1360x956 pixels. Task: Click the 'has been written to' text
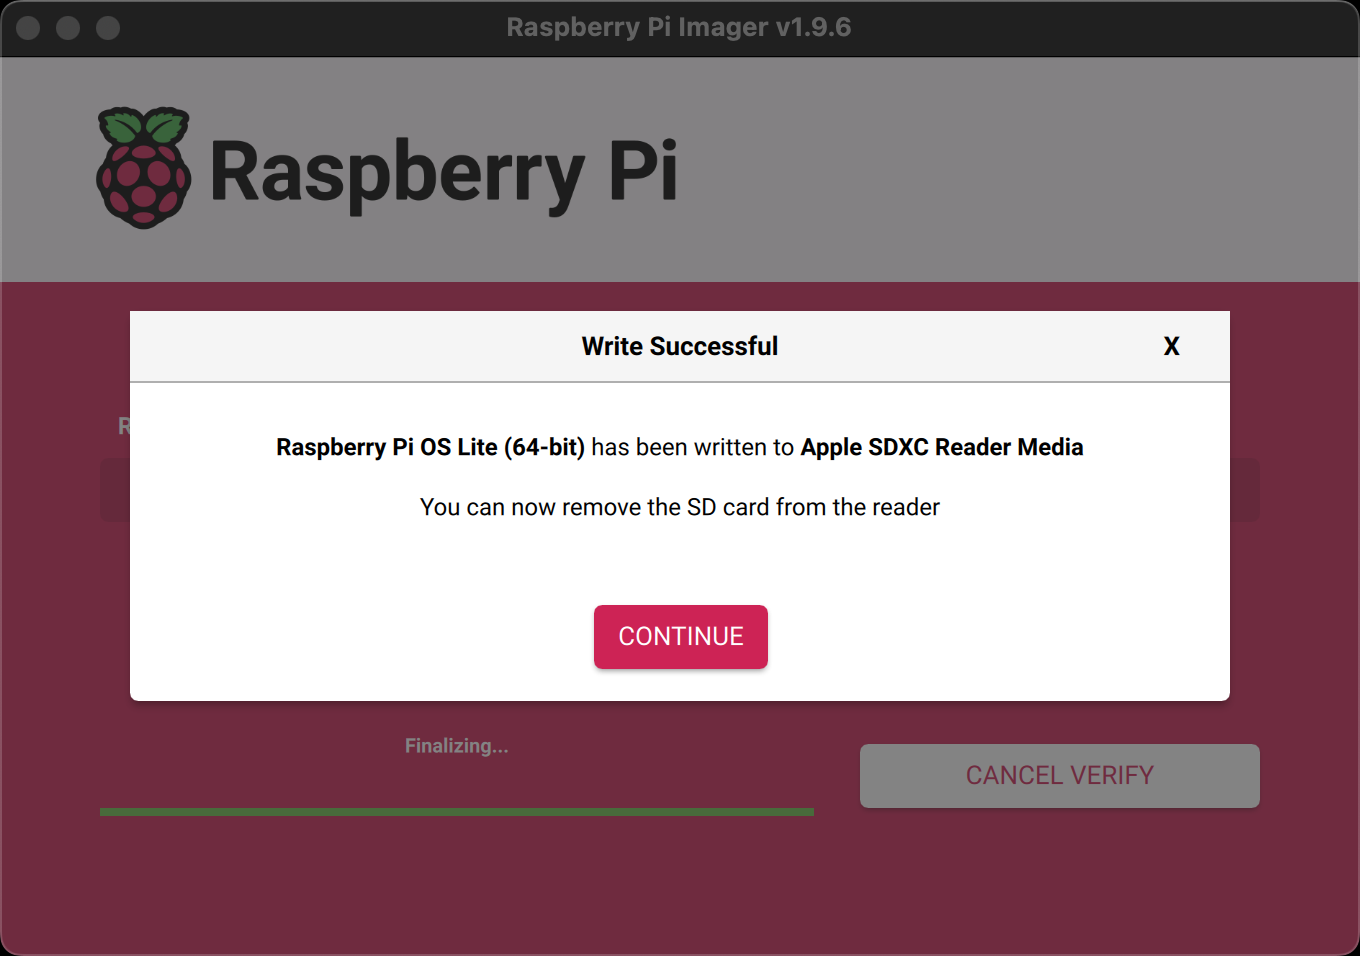tap(692, 447)
